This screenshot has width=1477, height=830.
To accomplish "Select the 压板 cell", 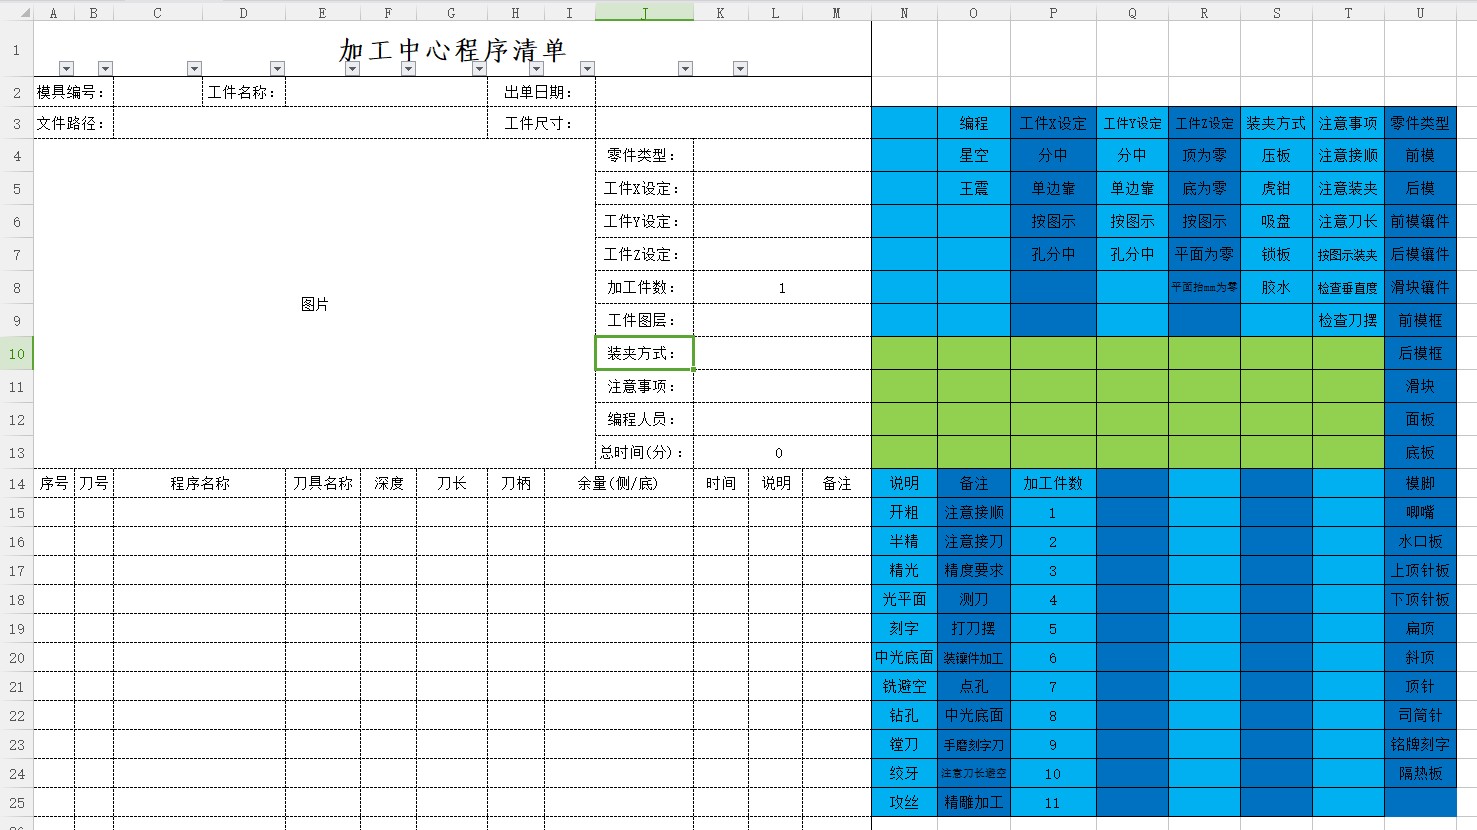I will click(1276, 155).
